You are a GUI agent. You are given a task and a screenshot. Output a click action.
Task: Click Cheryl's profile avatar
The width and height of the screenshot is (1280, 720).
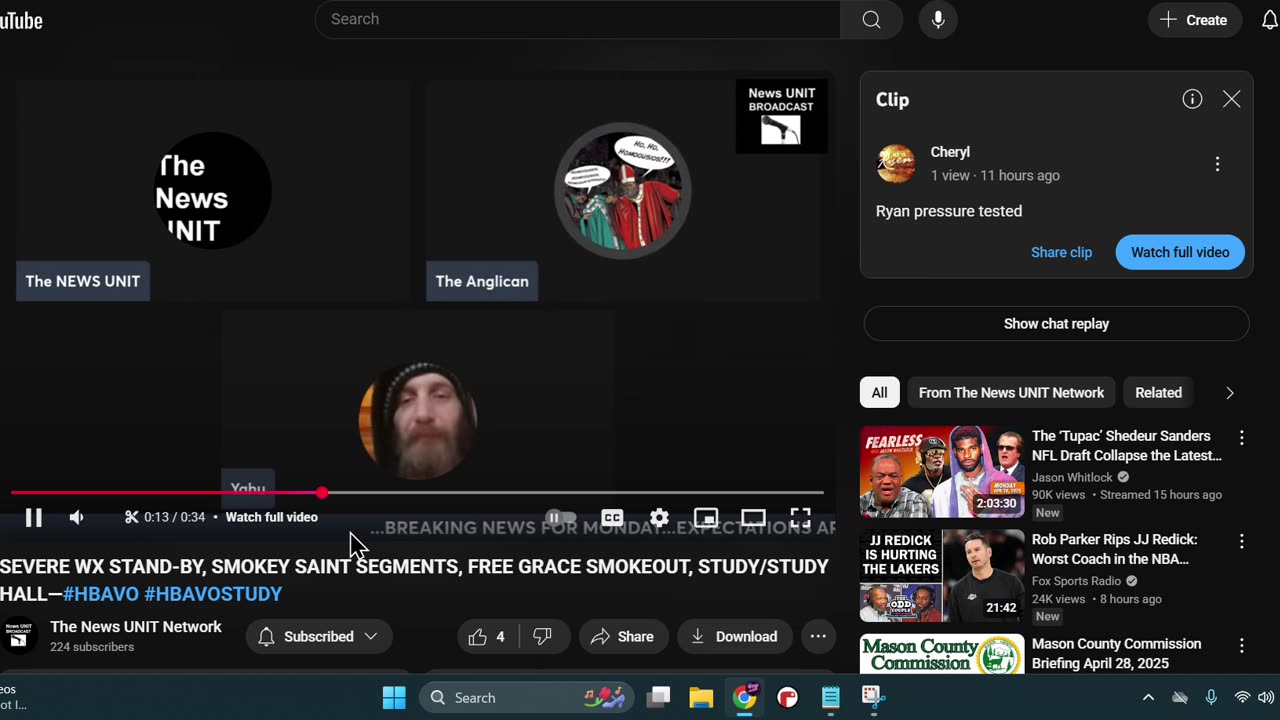pos(896,163)
